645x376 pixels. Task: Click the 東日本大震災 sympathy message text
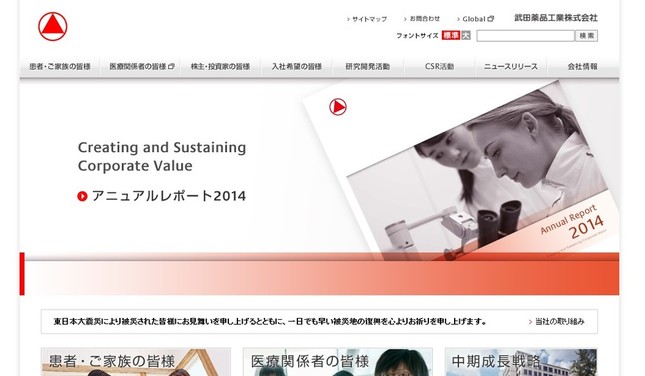(x=270, y=322)
